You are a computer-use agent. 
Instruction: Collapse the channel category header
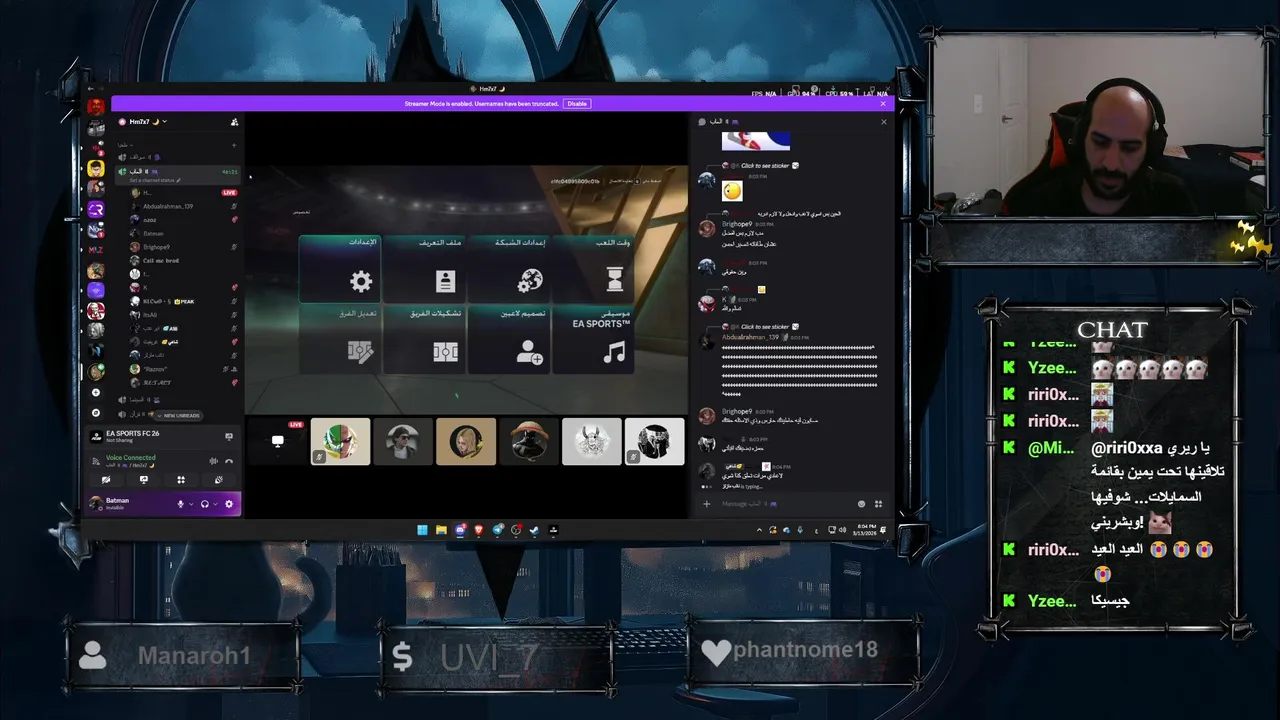[x=126, y=145]
